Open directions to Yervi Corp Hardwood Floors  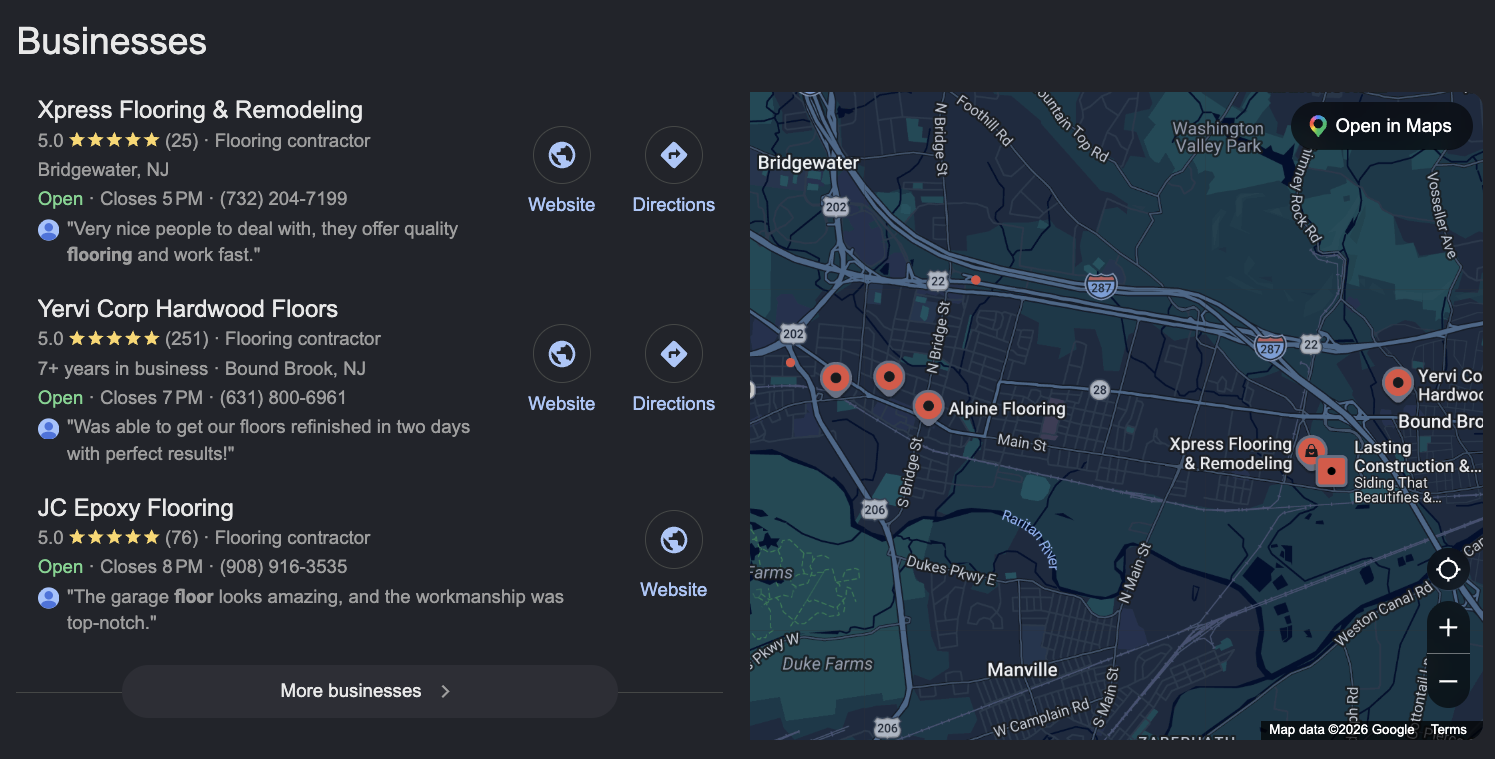coord(674,355)
